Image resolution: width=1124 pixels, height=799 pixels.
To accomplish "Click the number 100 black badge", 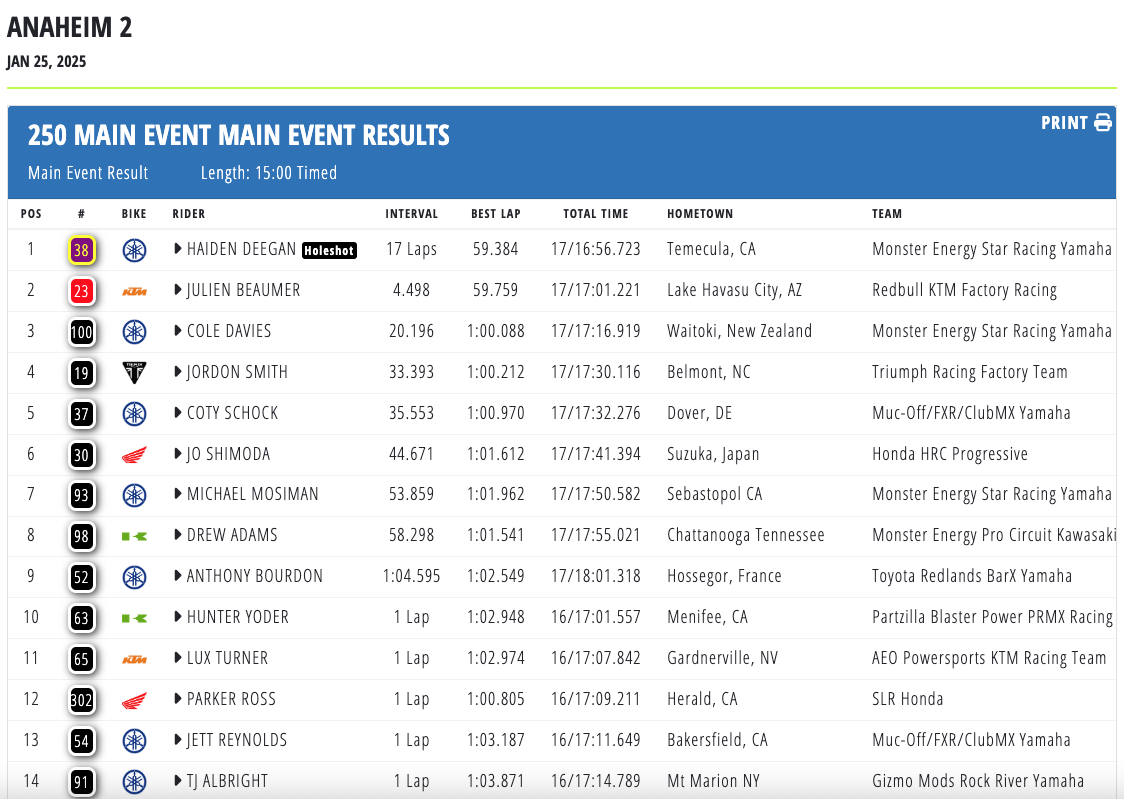I will pyautogui.click(x=82, y=332).
